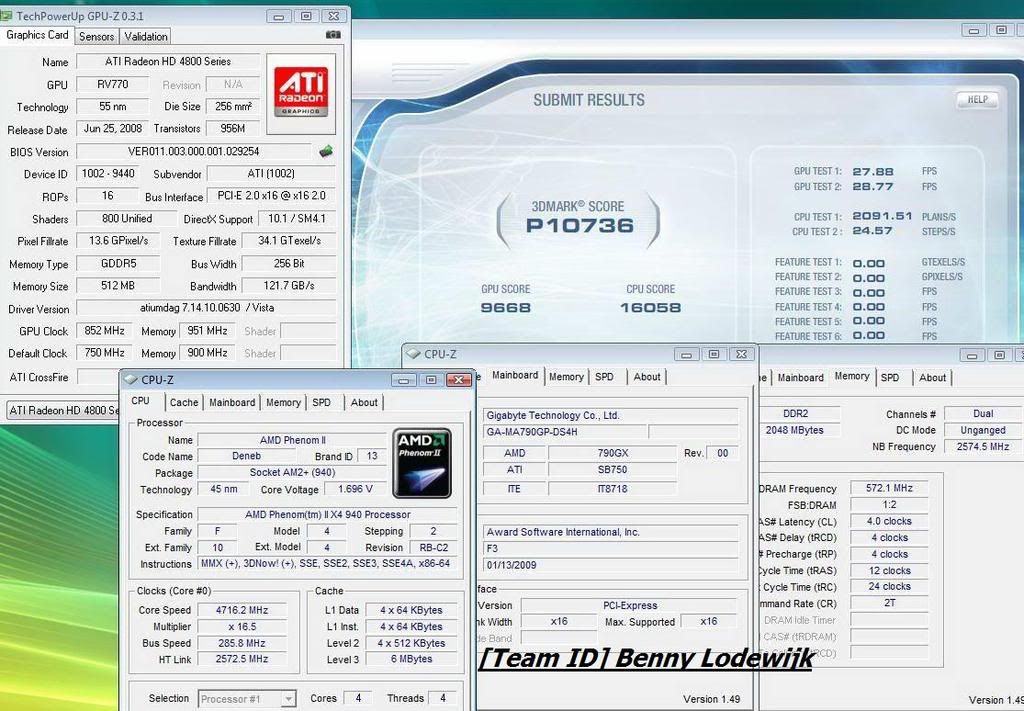Click the core speed 4716.2 MHz
The image size is (1024, 711).
[242, 610]
